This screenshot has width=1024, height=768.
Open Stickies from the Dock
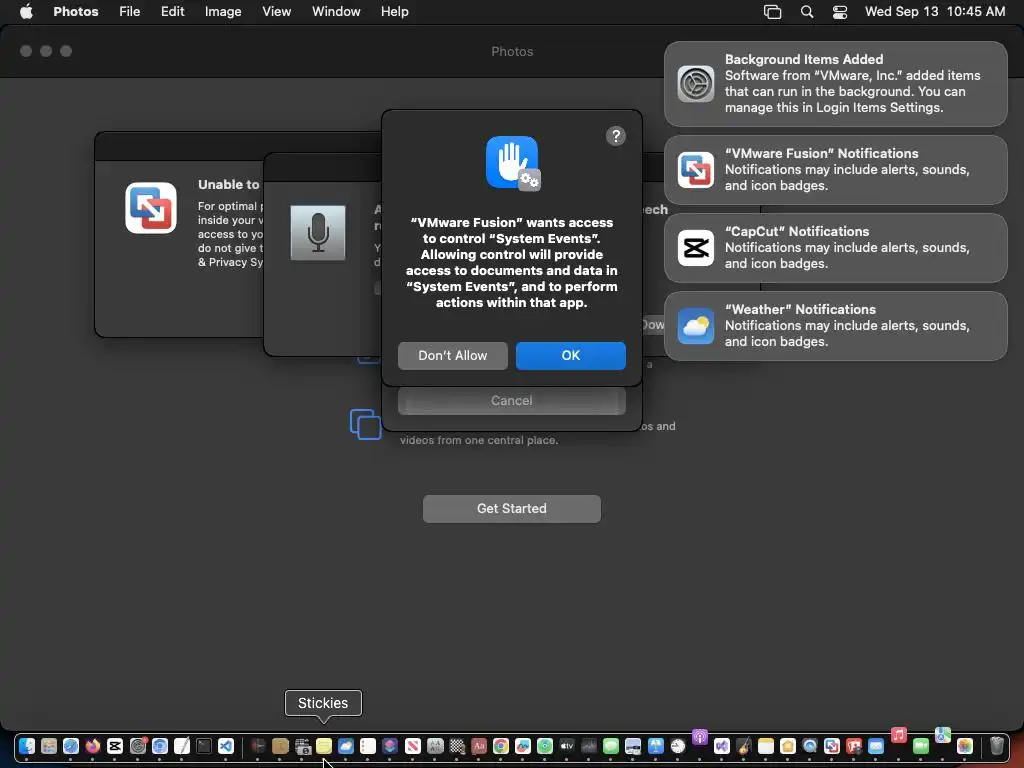[324, 746]
